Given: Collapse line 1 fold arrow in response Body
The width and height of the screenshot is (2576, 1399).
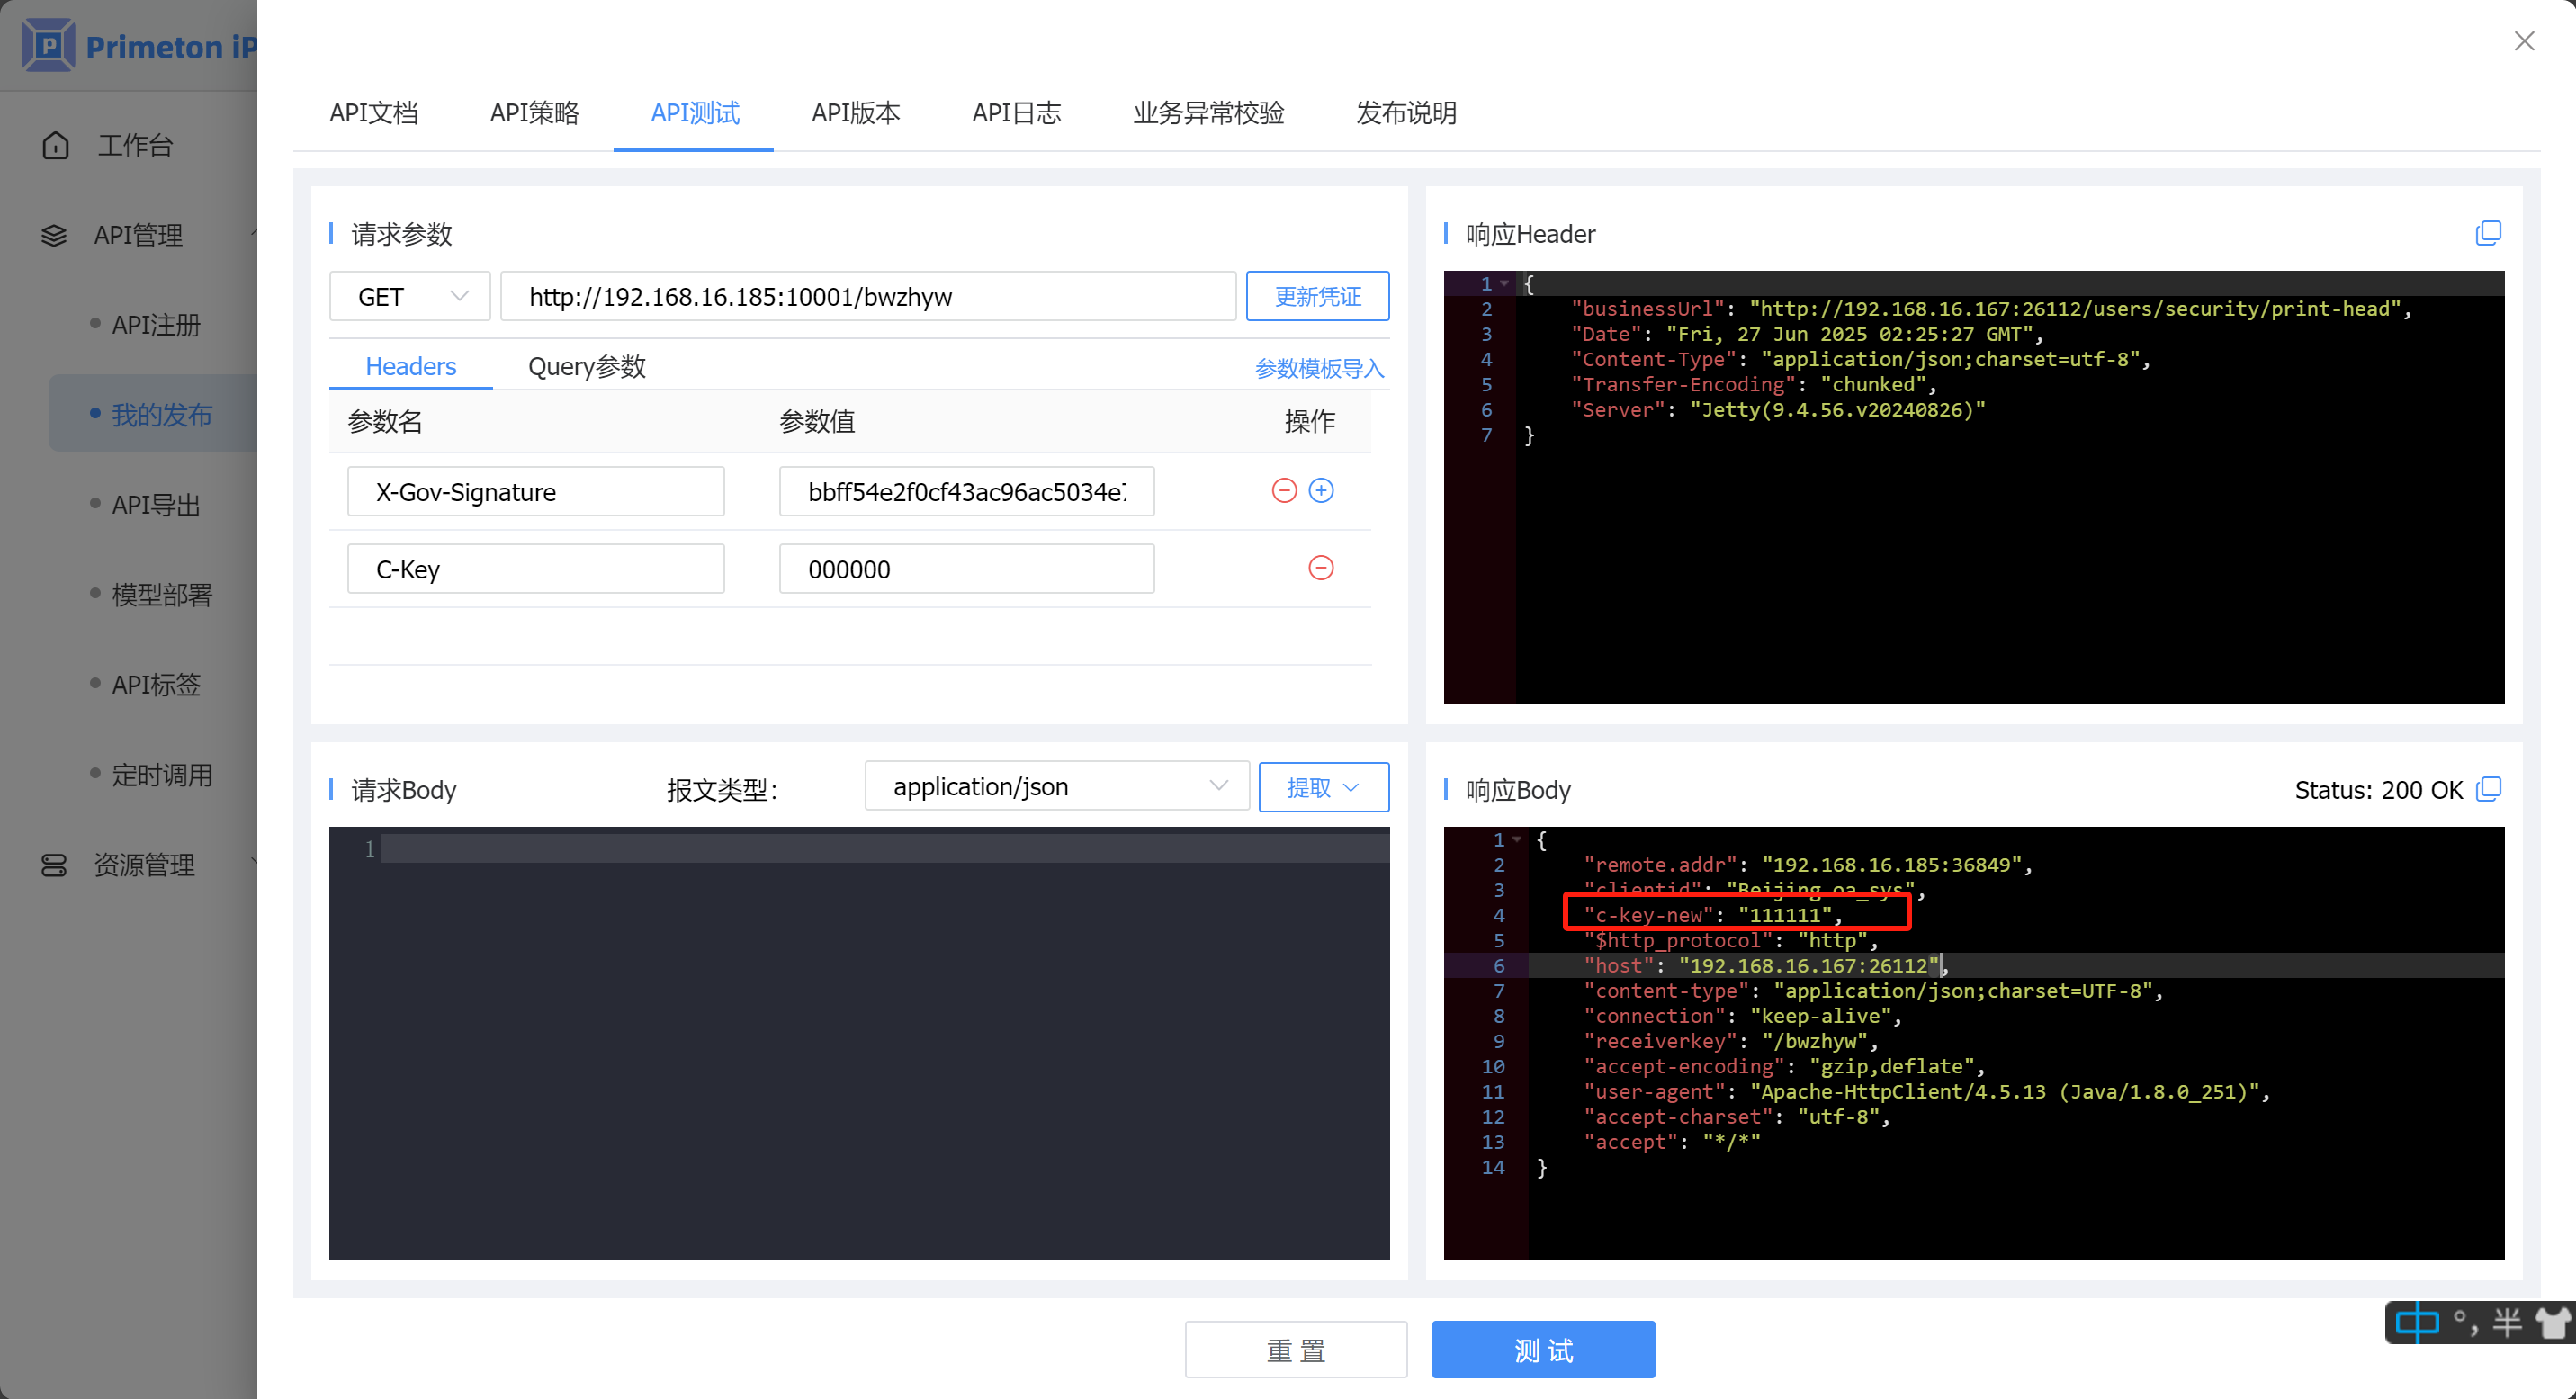Looking at the screenshot, I should point(1517,840).
